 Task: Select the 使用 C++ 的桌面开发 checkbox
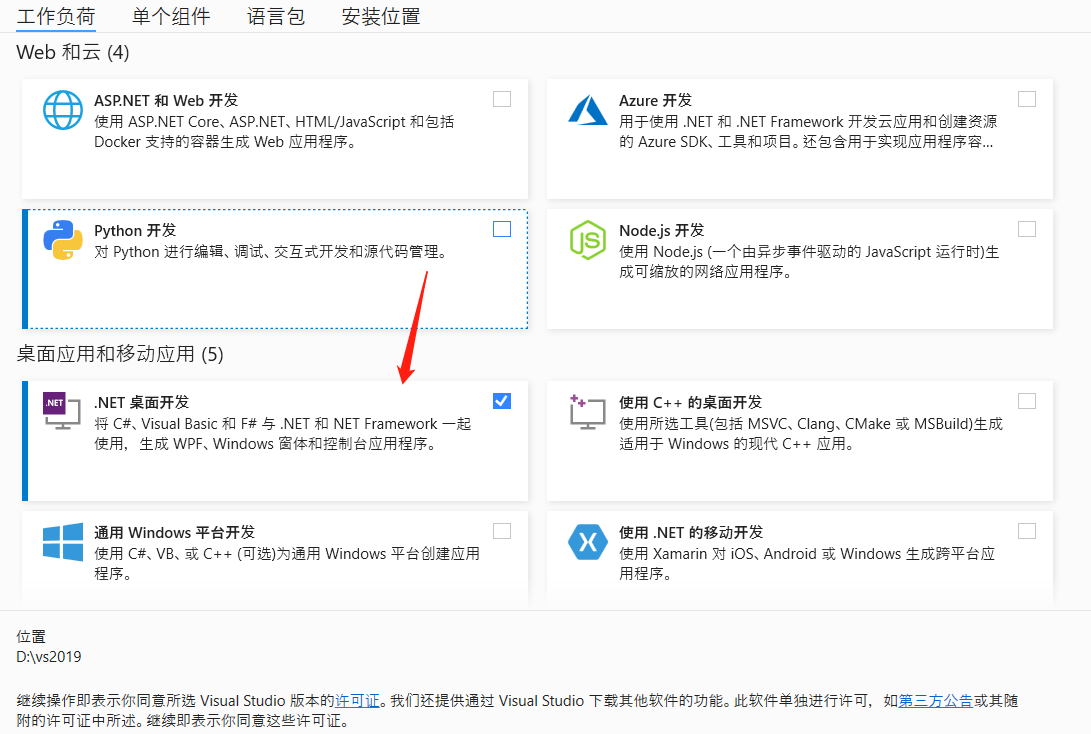point(1027,401)
